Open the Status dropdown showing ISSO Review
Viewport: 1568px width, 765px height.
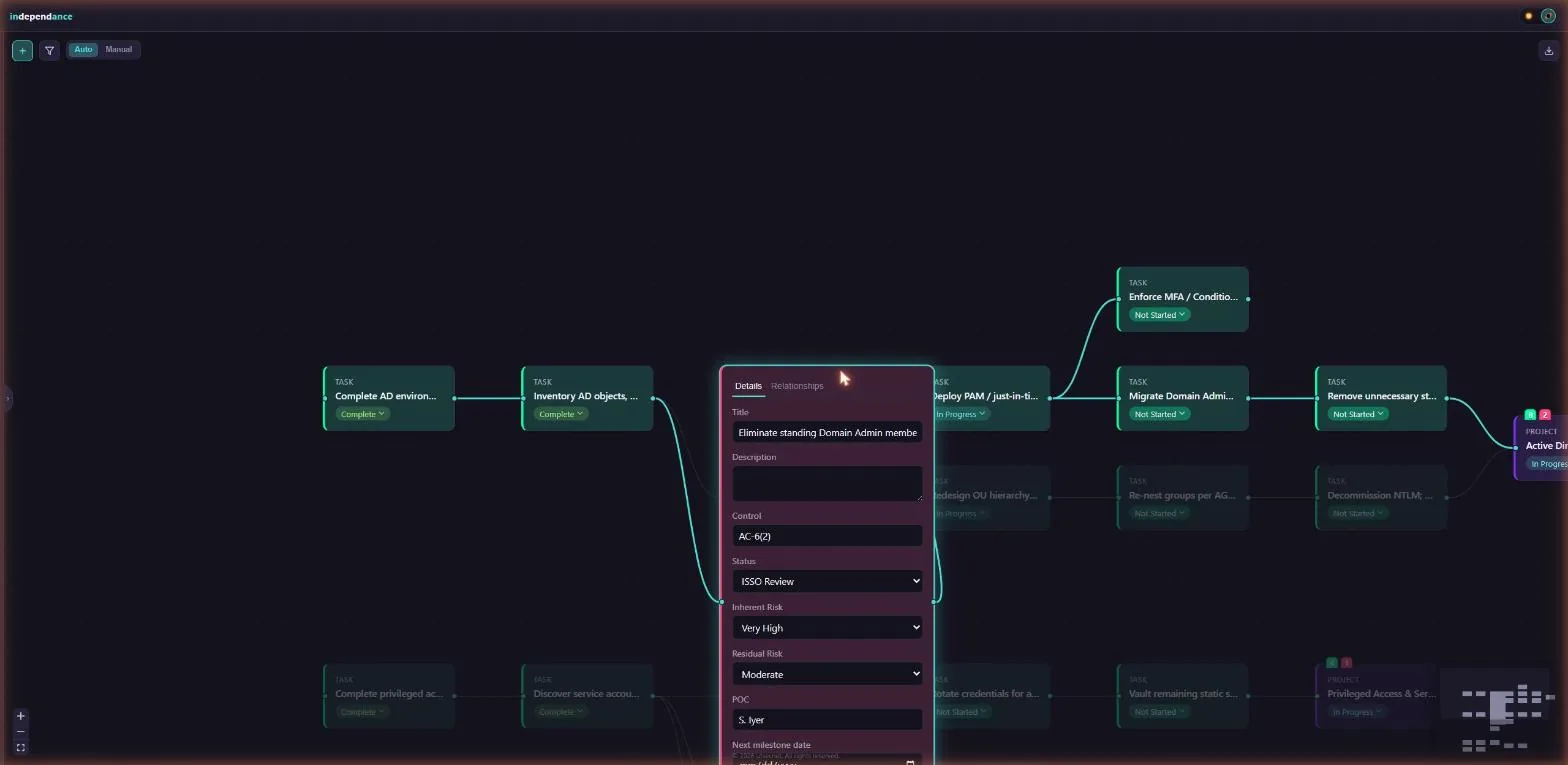(827, 581)
